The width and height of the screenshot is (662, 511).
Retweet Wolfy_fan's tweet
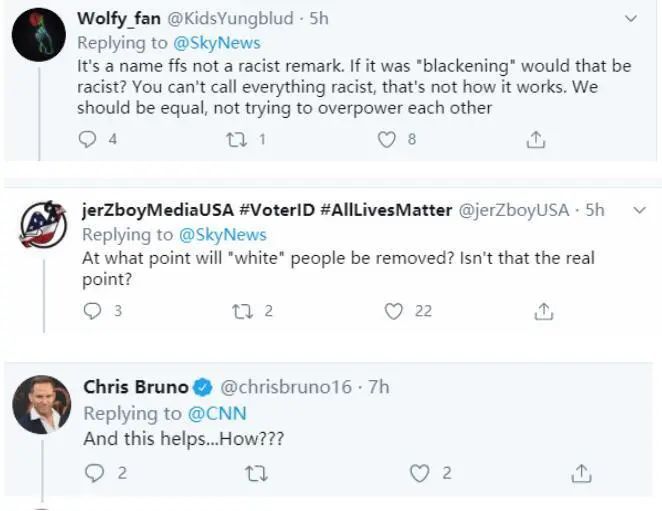[235, 139]
